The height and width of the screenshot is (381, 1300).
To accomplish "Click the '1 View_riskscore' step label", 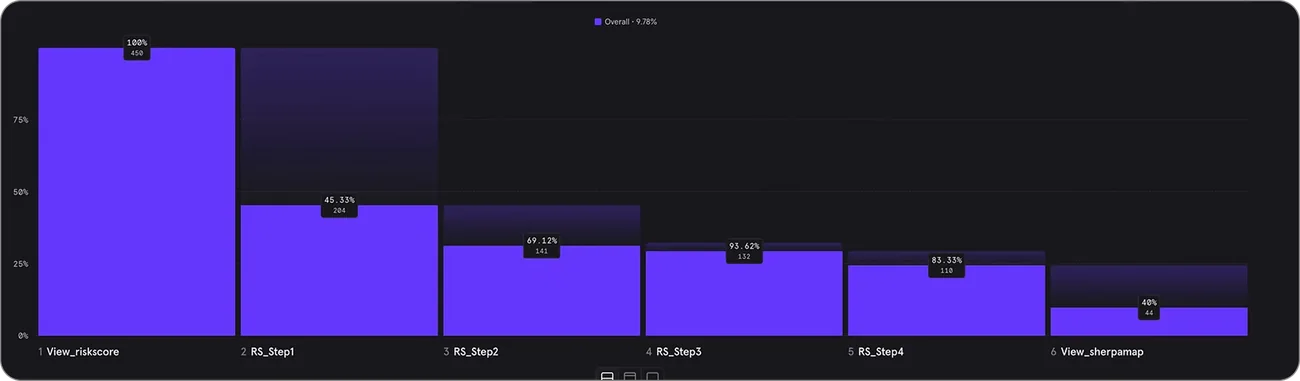I will click(x=79, y=352).
